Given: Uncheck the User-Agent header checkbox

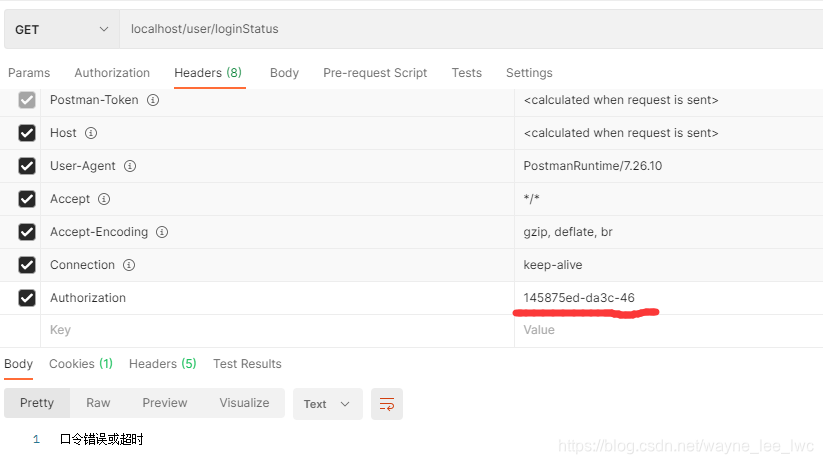Looking at the screenshot, I should pyautogui.click(x=27, y=166).
